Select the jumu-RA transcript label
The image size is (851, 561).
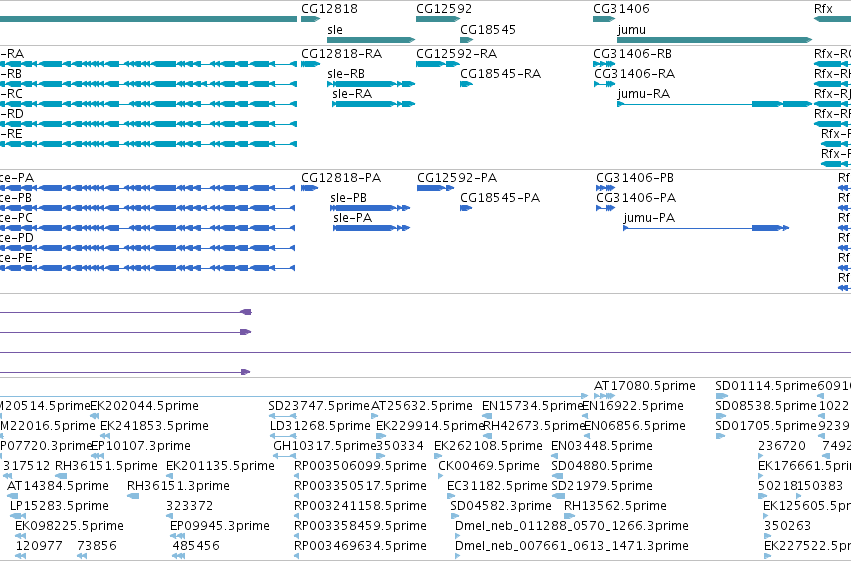[x=644, y=94]
